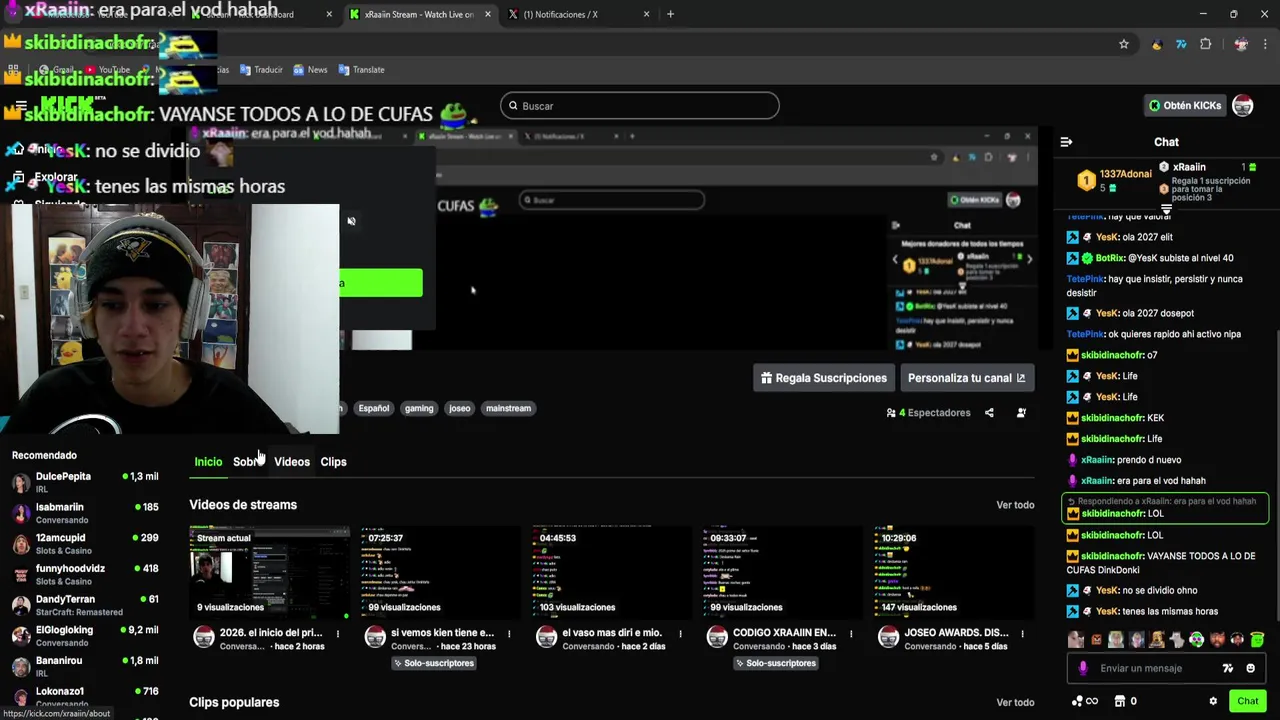
Task: Open recommended channel DulcePepita
Action: [85, 482]
